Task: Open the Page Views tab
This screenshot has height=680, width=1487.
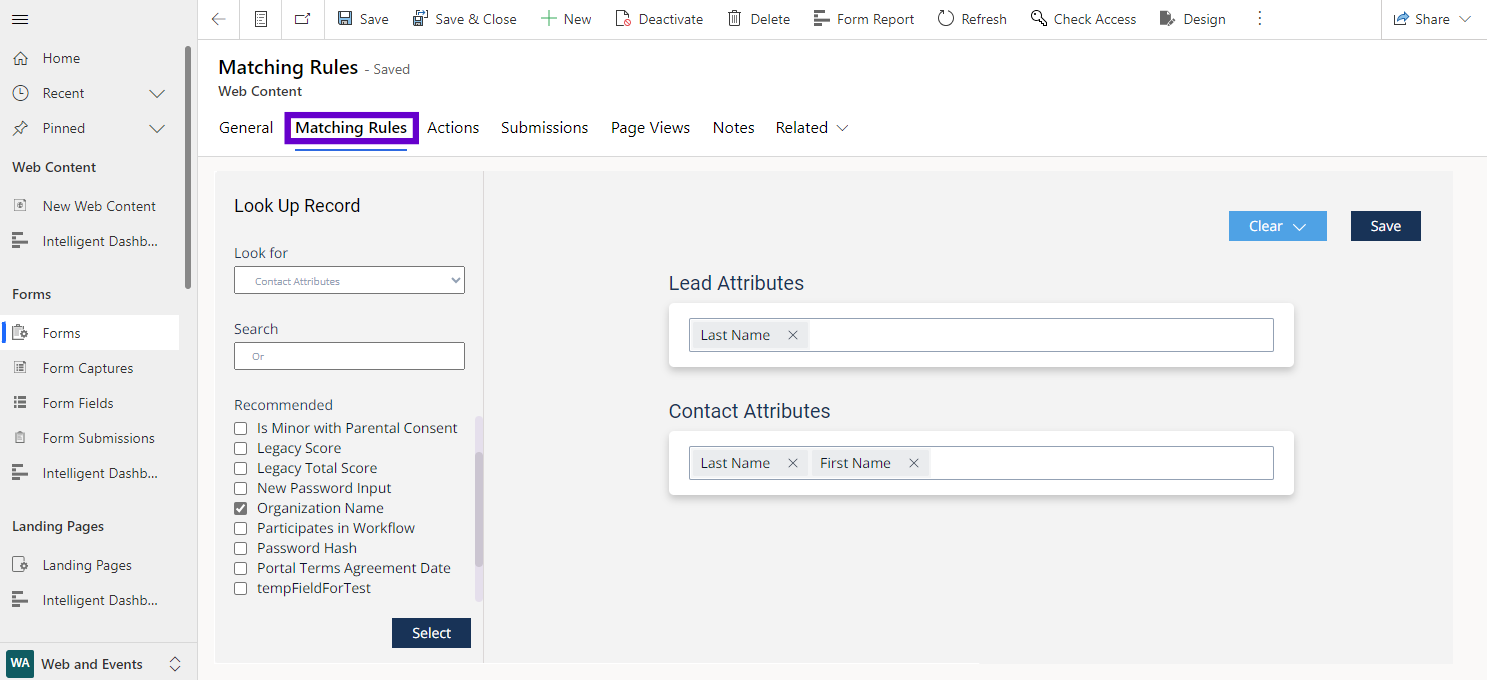Action: tap(650, 128)
